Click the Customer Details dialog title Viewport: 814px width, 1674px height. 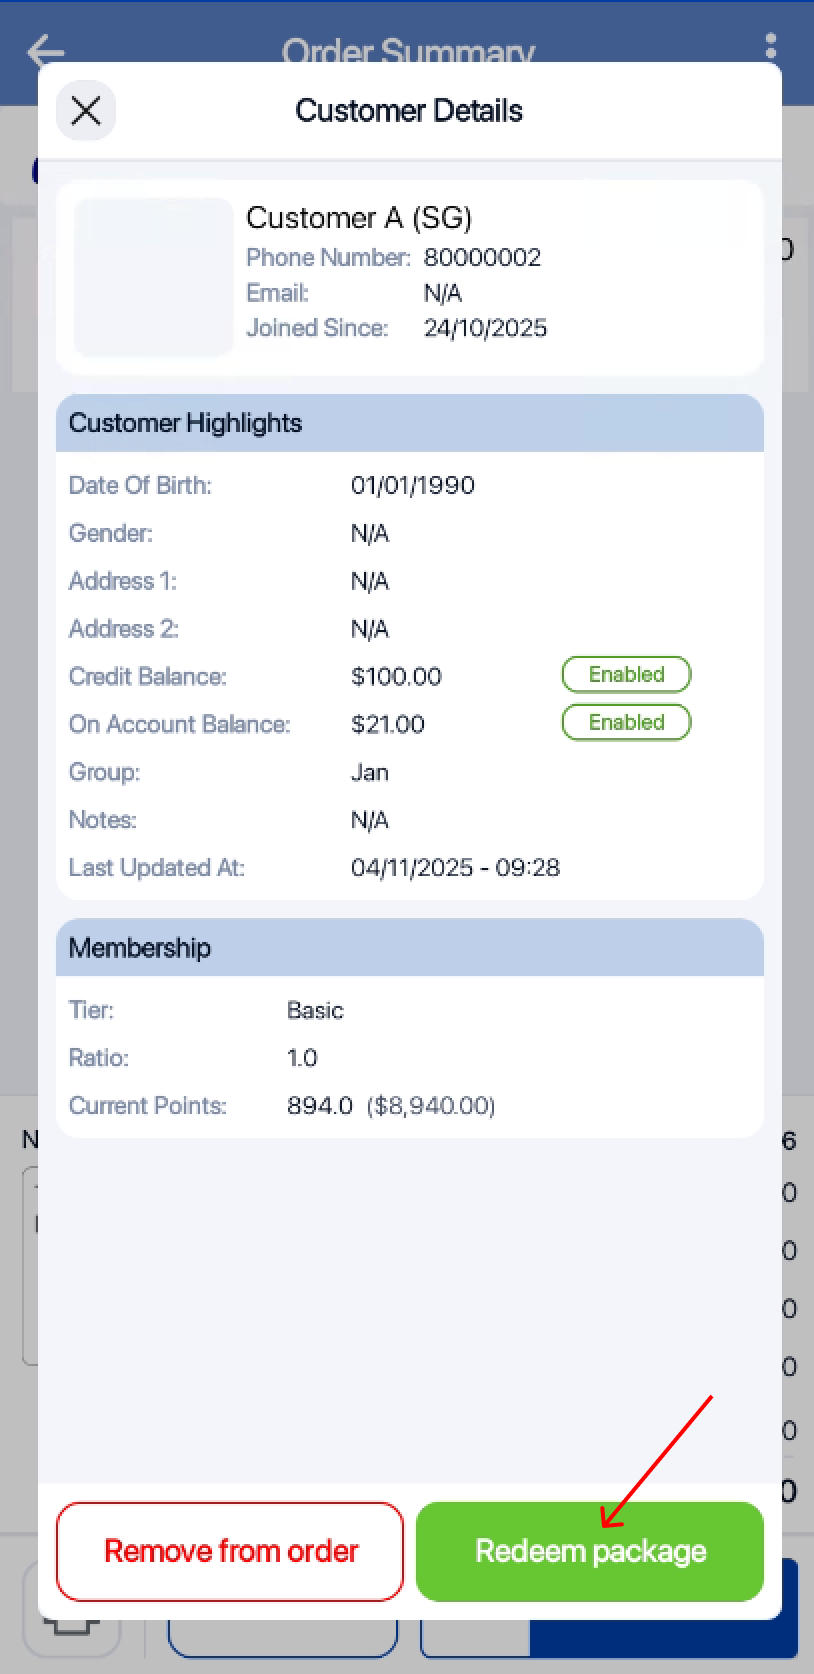pos(409,111)
